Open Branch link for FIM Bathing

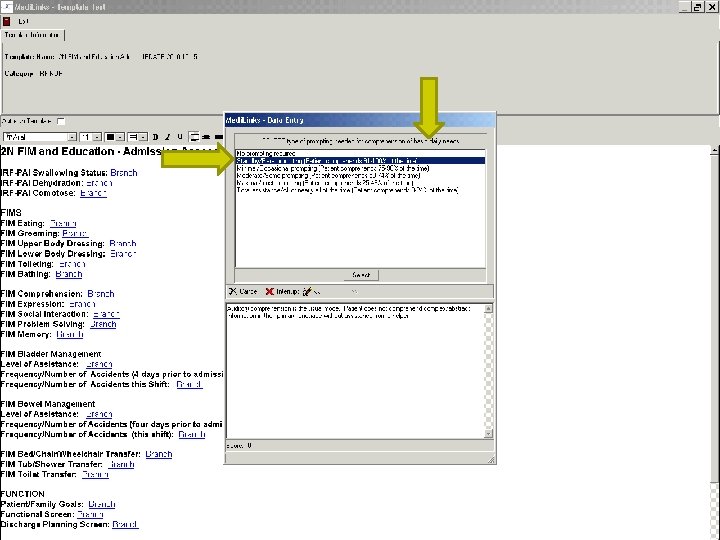(x=68, y=274)
